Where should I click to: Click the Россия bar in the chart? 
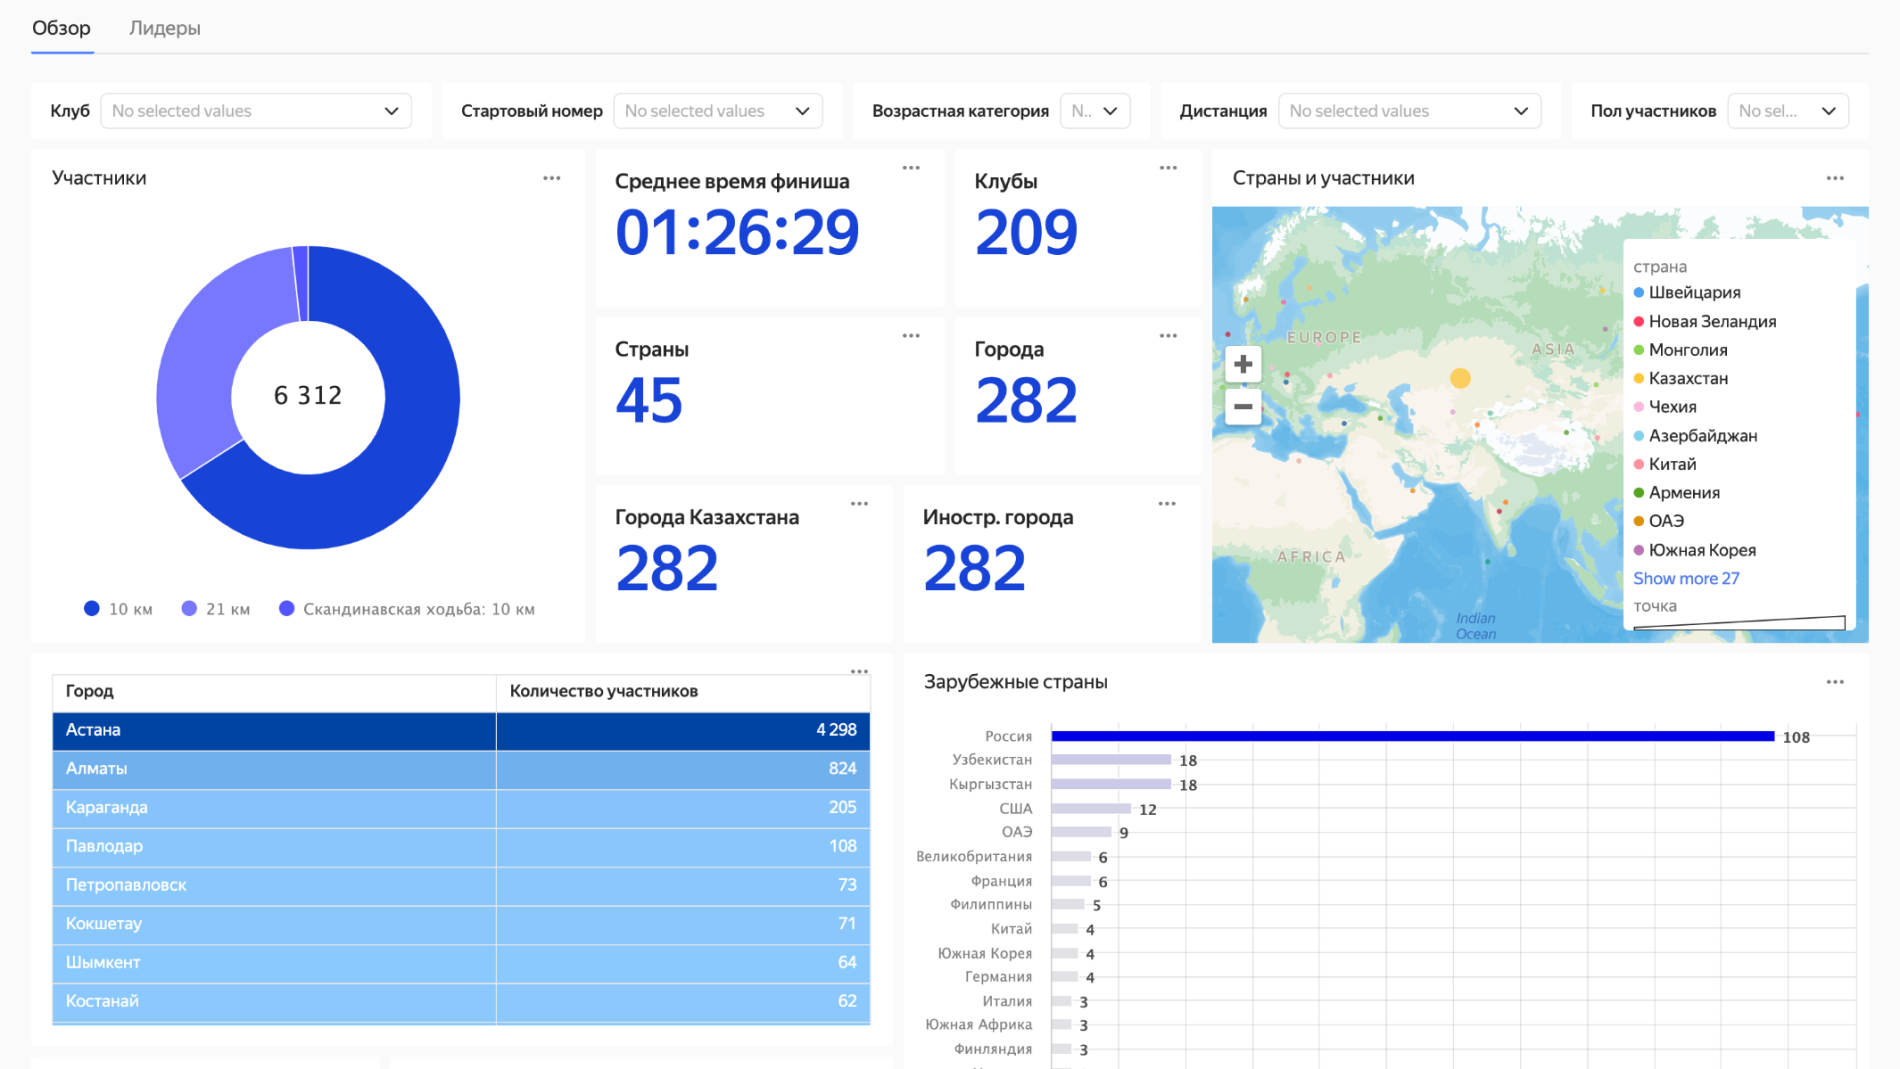click(x=1411, y=736)
